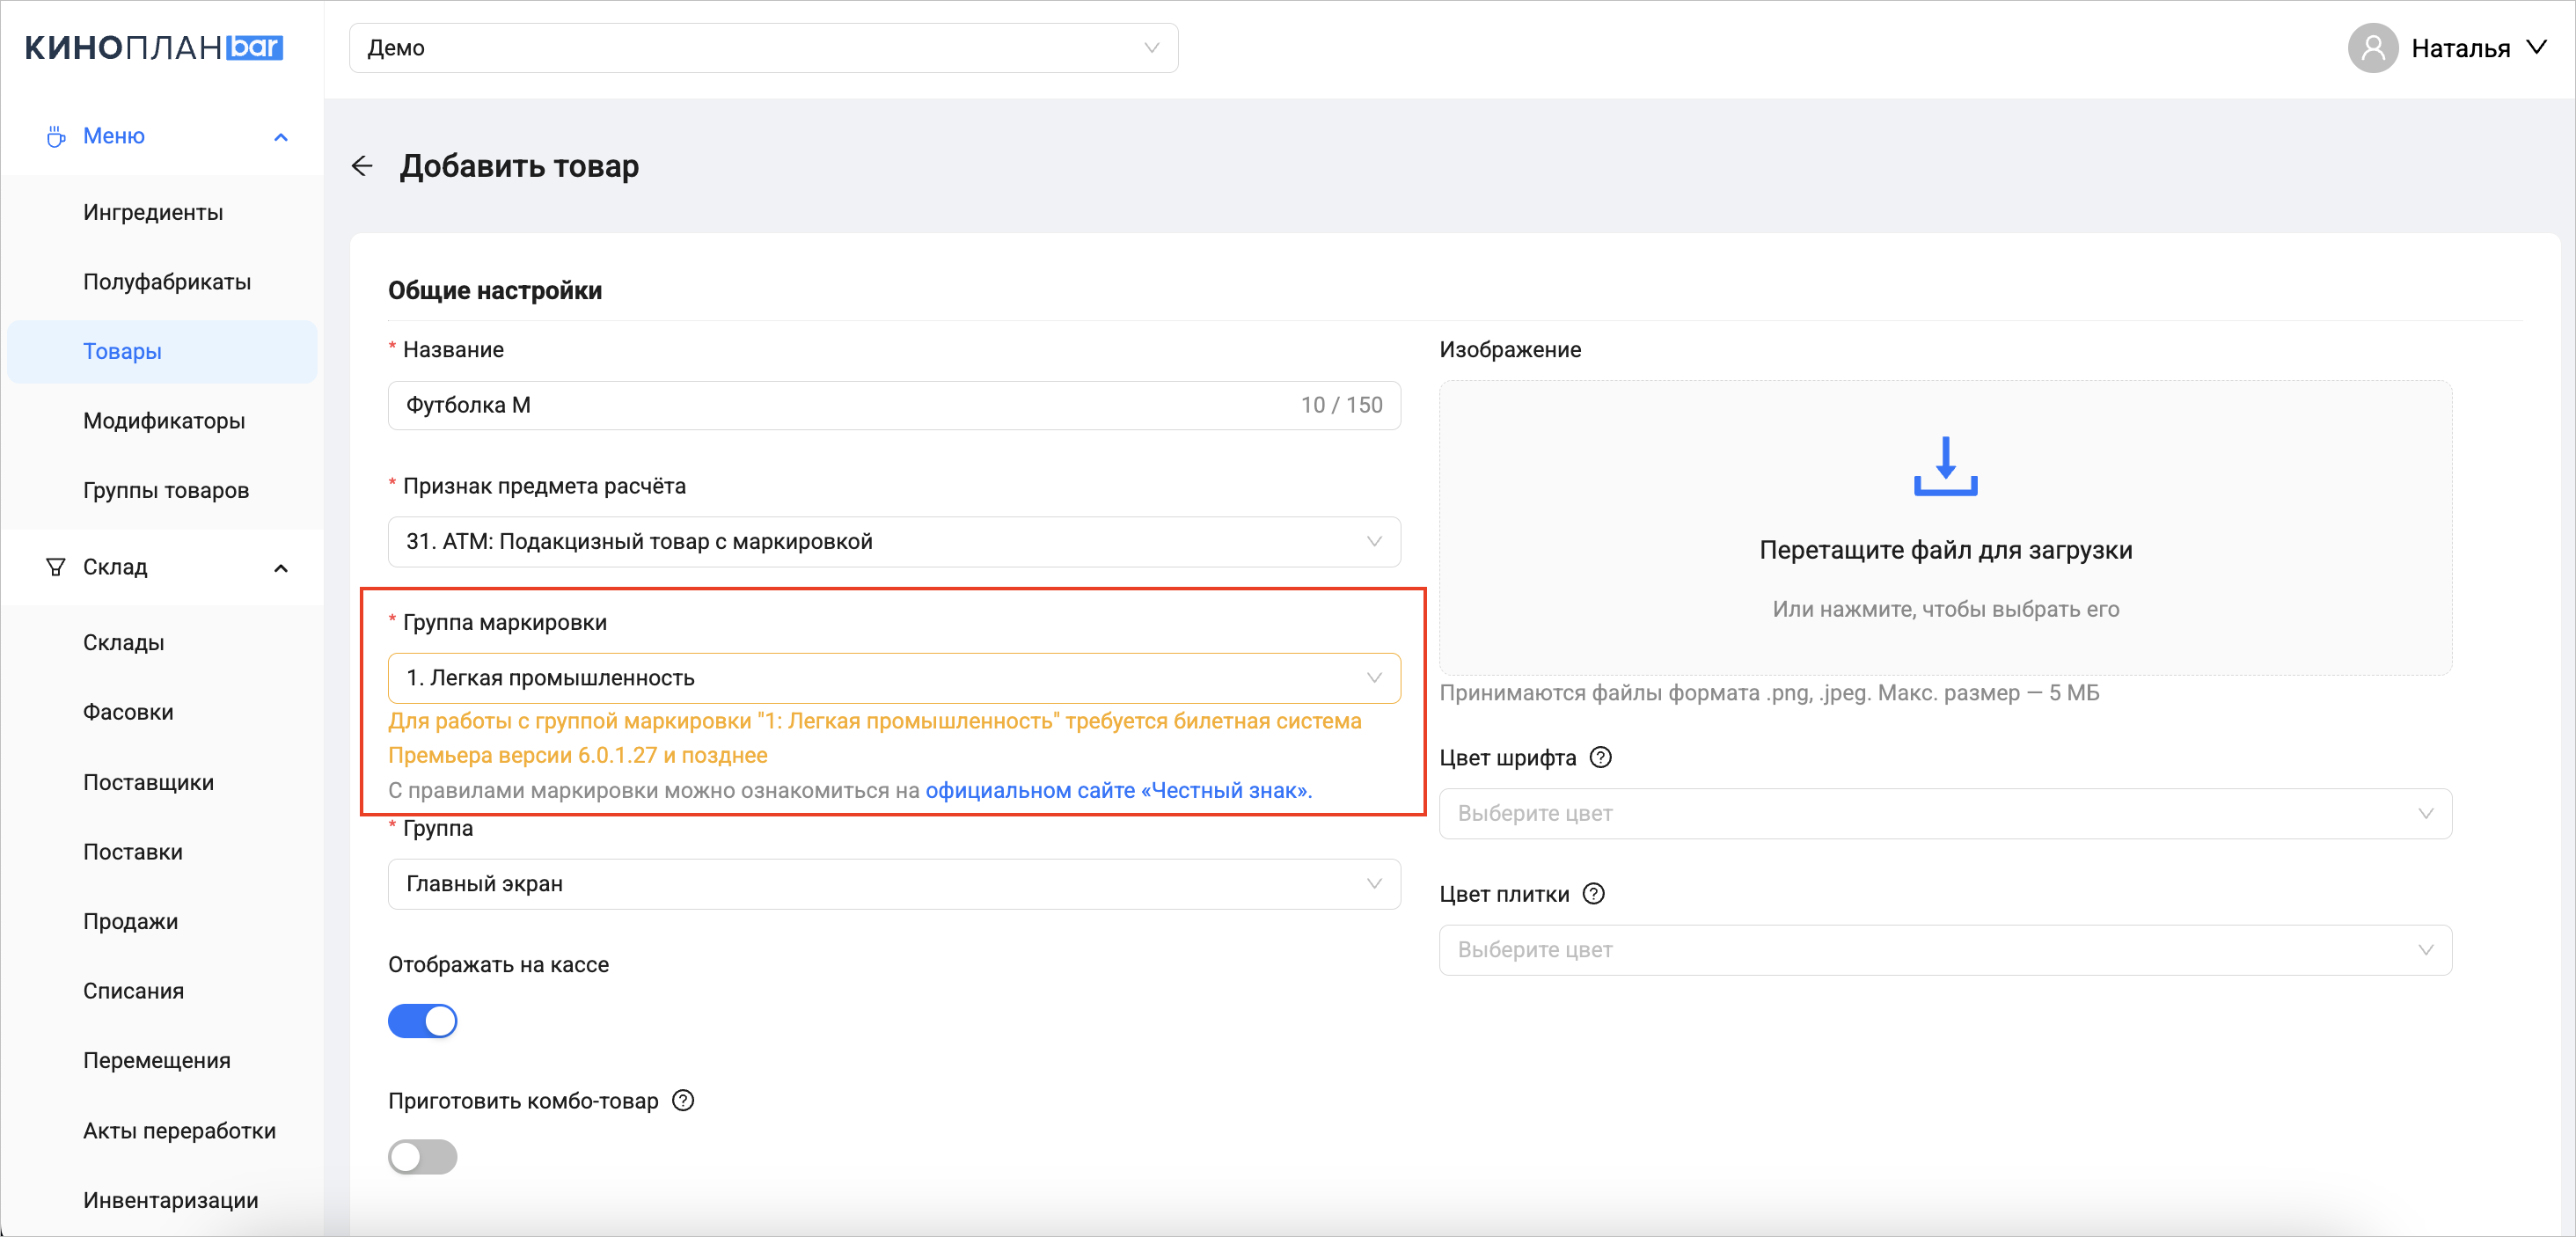Click the Добавить товар page title

click(519, 166)
